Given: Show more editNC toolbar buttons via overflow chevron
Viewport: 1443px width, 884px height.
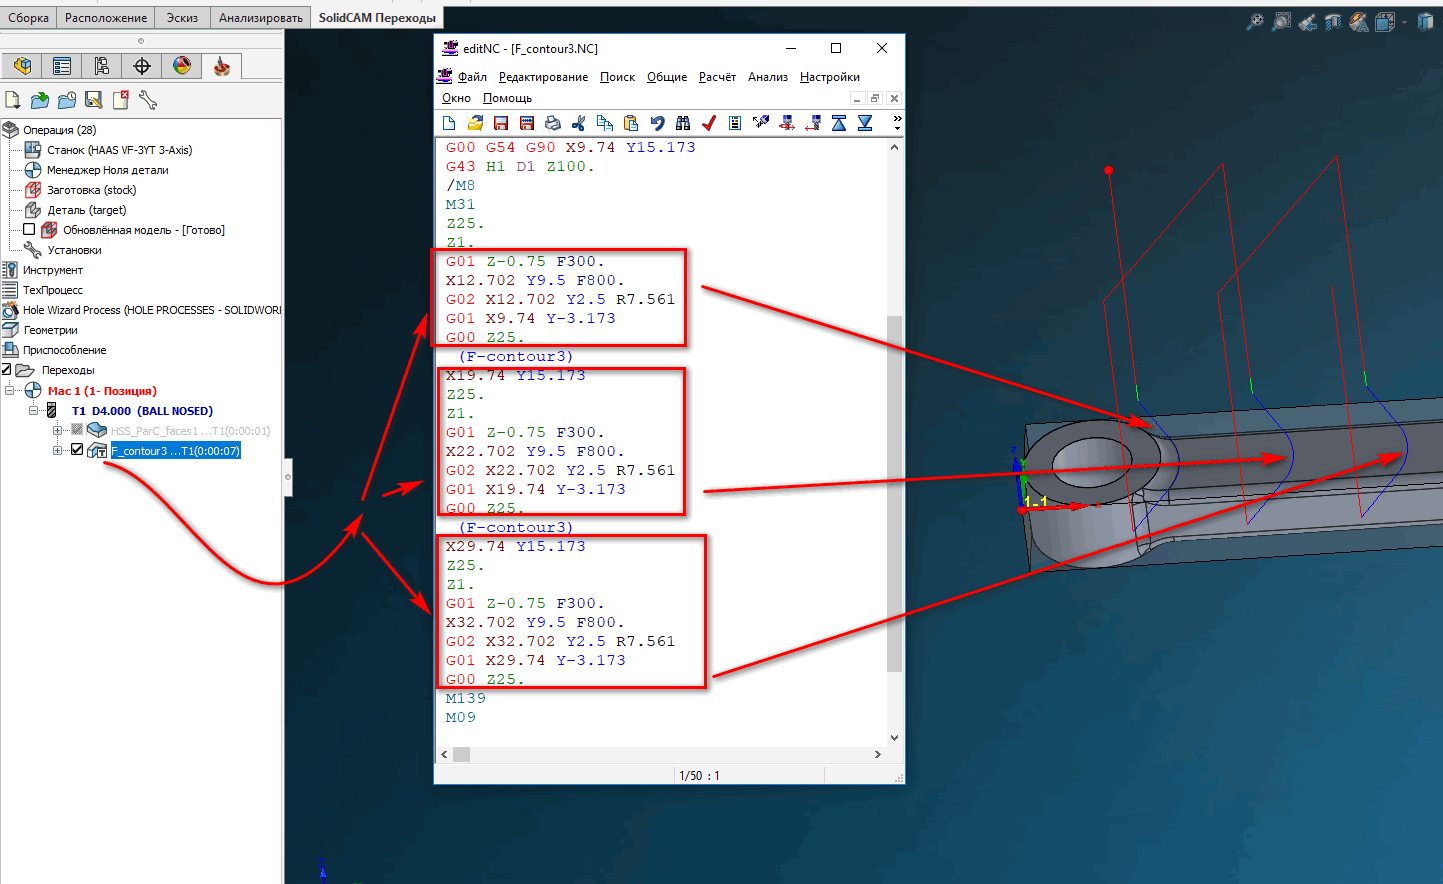Looking at the screenshot, I should click(897, 123).
